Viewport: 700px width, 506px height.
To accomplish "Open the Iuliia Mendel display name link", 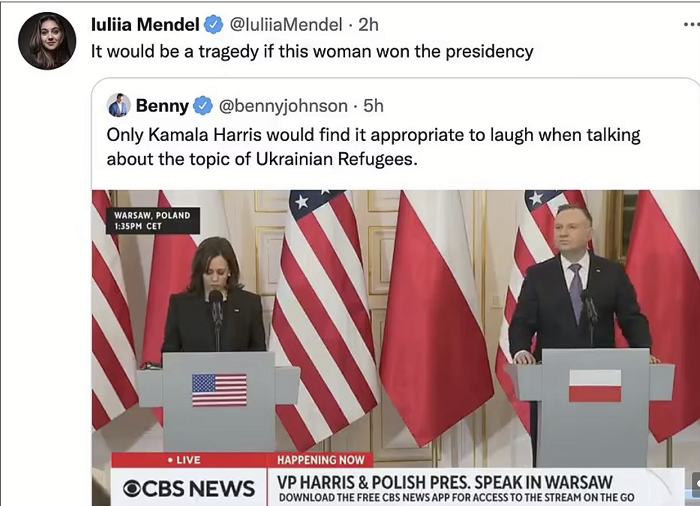I will coord(145,25).
